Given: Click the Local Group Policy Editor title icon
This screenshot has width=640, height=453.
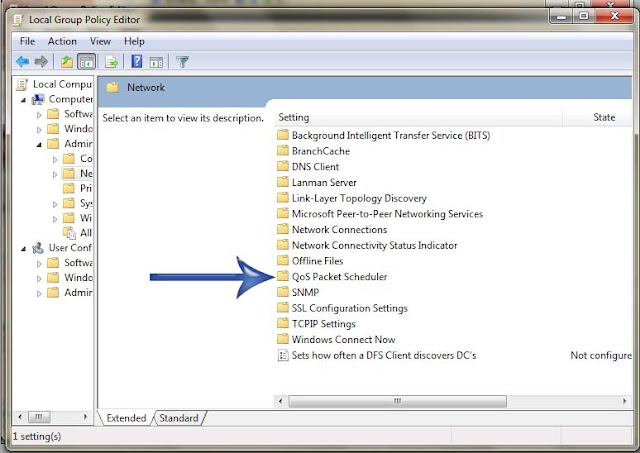Looking at the screenshot, I should point(18,20).
